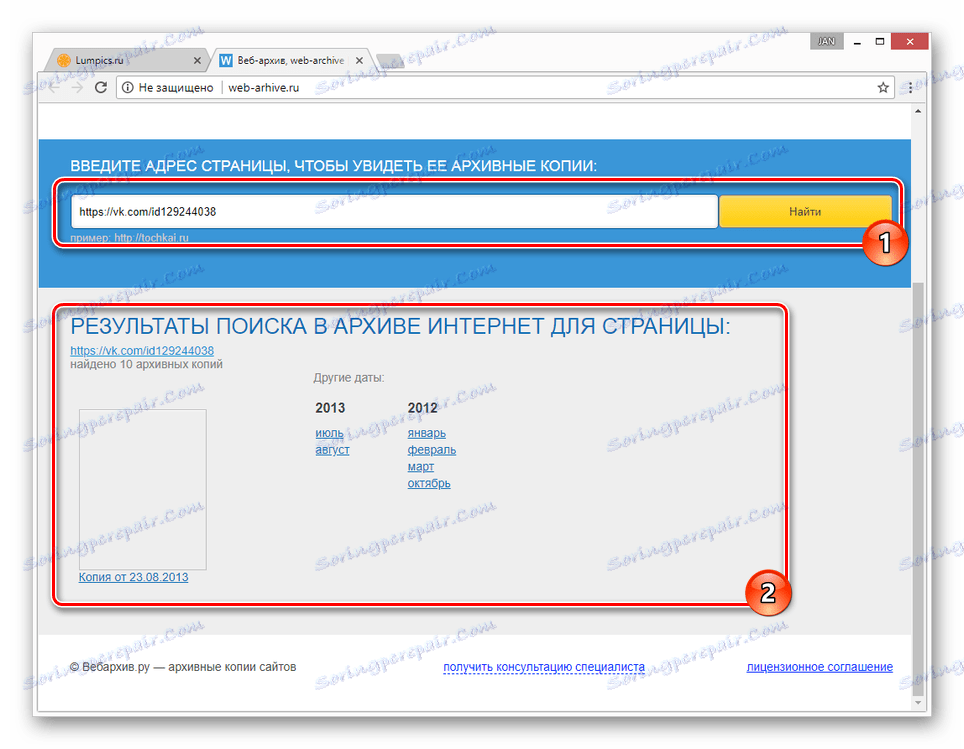964x749 pixels.
Task: Close the Lumpics.ru tab
Action: click(x=197, y=60)
